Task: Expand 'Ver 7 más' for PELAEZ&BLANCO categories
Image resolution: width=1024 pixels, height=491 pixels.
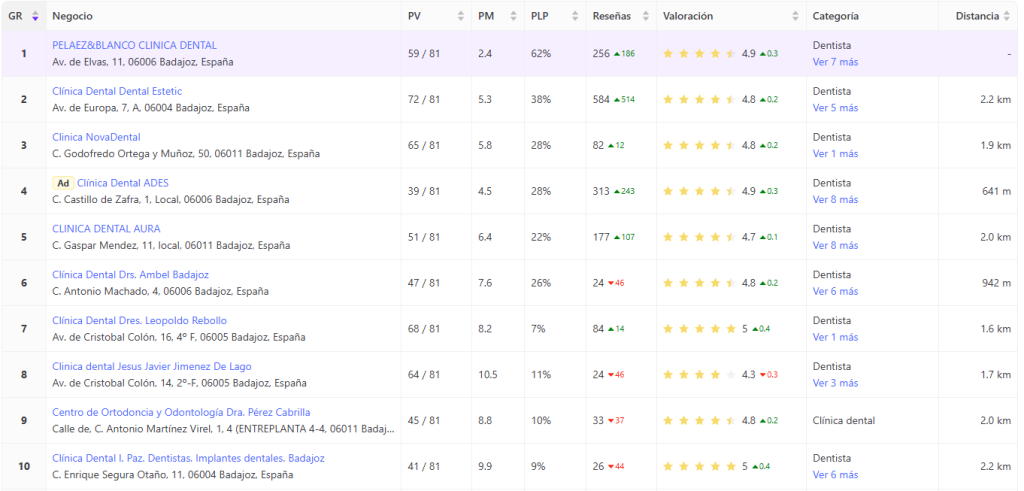Action: (835, 62)
